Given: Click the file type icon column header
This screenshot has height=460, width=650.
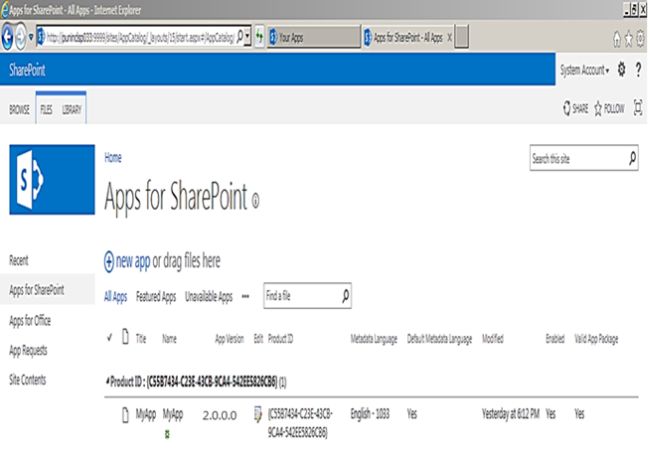Looking at the screenshot, I should pos(125,337).
